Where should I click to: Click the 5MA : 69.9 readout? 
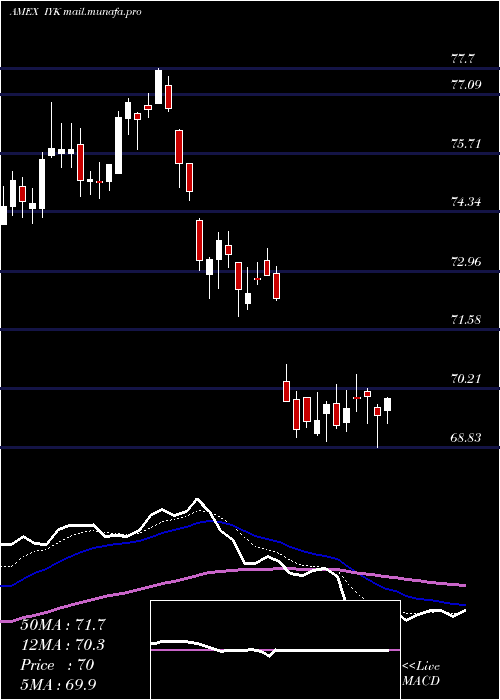coord(59,685)
